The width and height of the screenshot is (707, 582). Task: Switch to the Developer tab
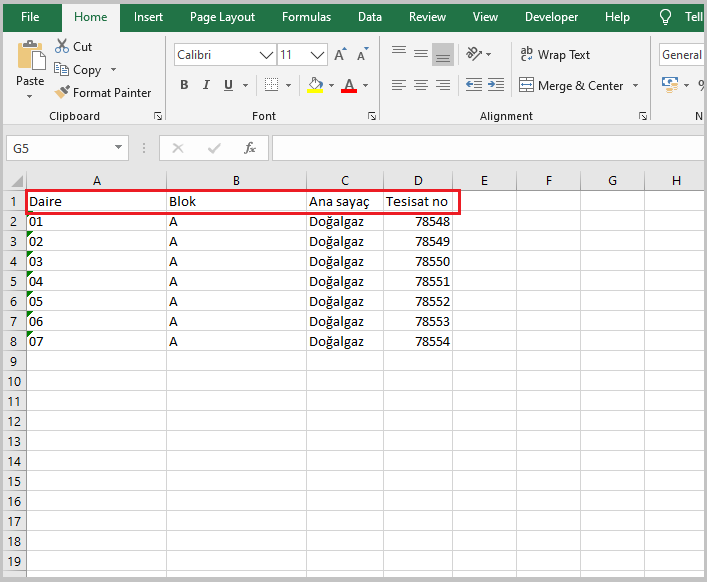click(551, 17)
